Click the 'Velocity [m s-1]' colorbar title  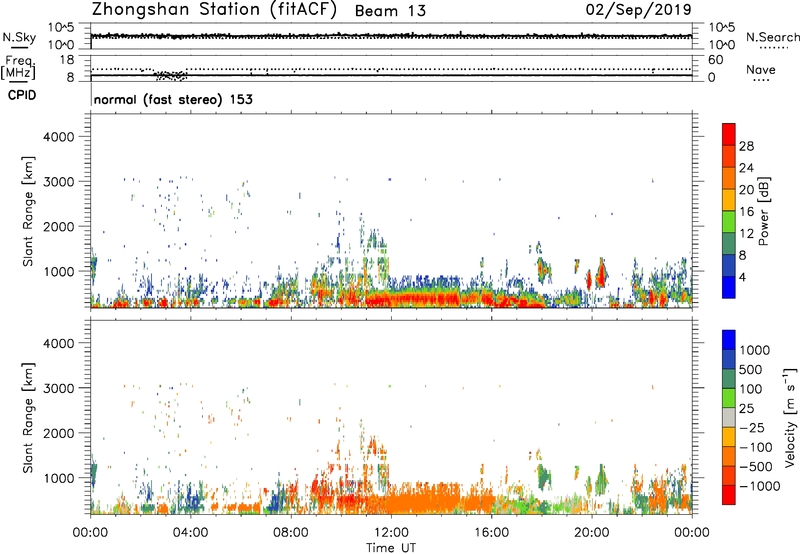pyautogui.click(x=790, y=417)
